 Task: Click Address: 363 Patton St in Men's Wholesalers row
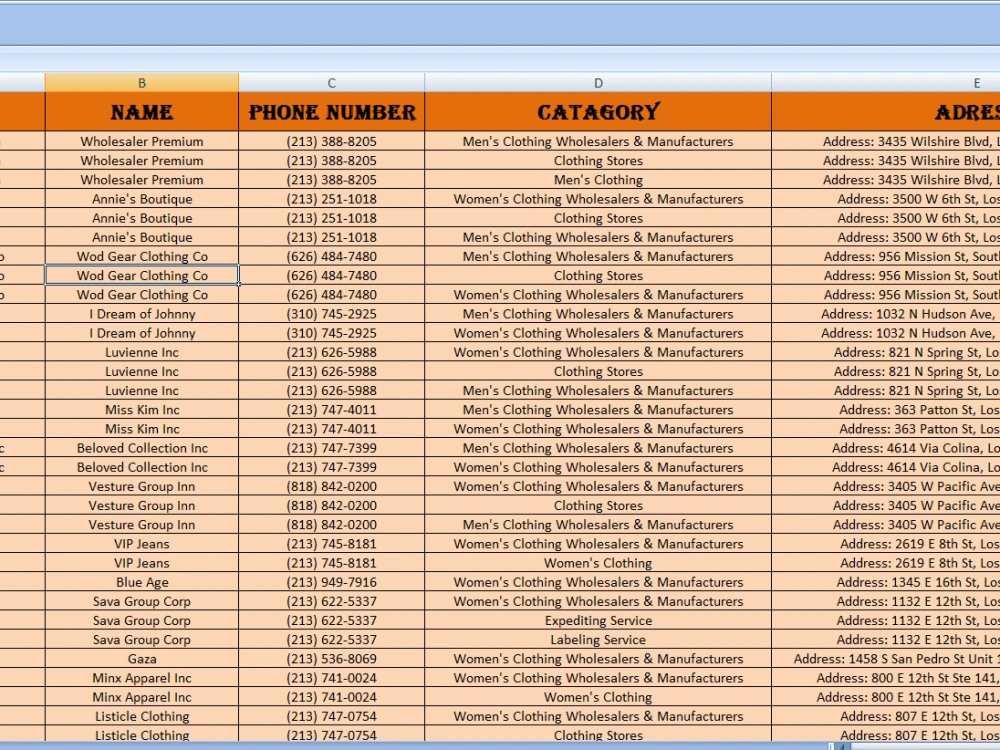pos(886,409)
